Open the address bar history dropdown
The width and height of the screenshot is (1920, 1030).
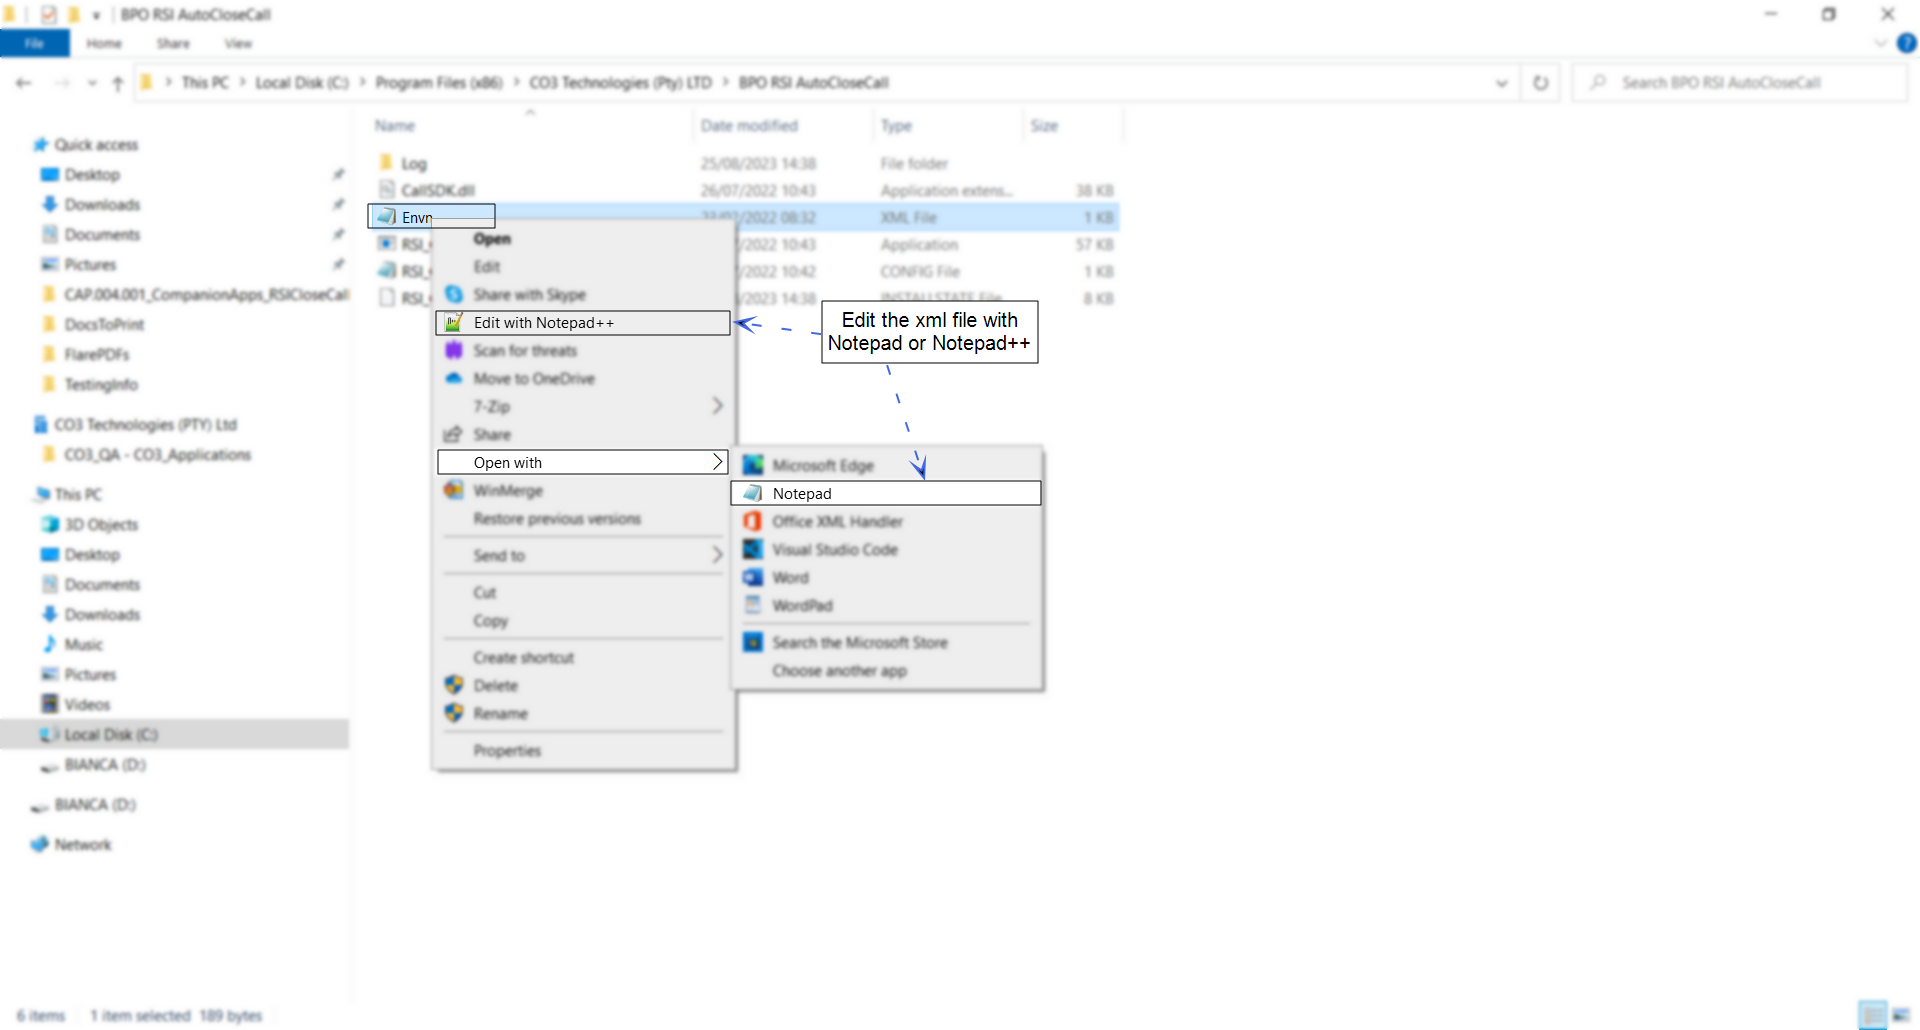(x=1501, y=83)
